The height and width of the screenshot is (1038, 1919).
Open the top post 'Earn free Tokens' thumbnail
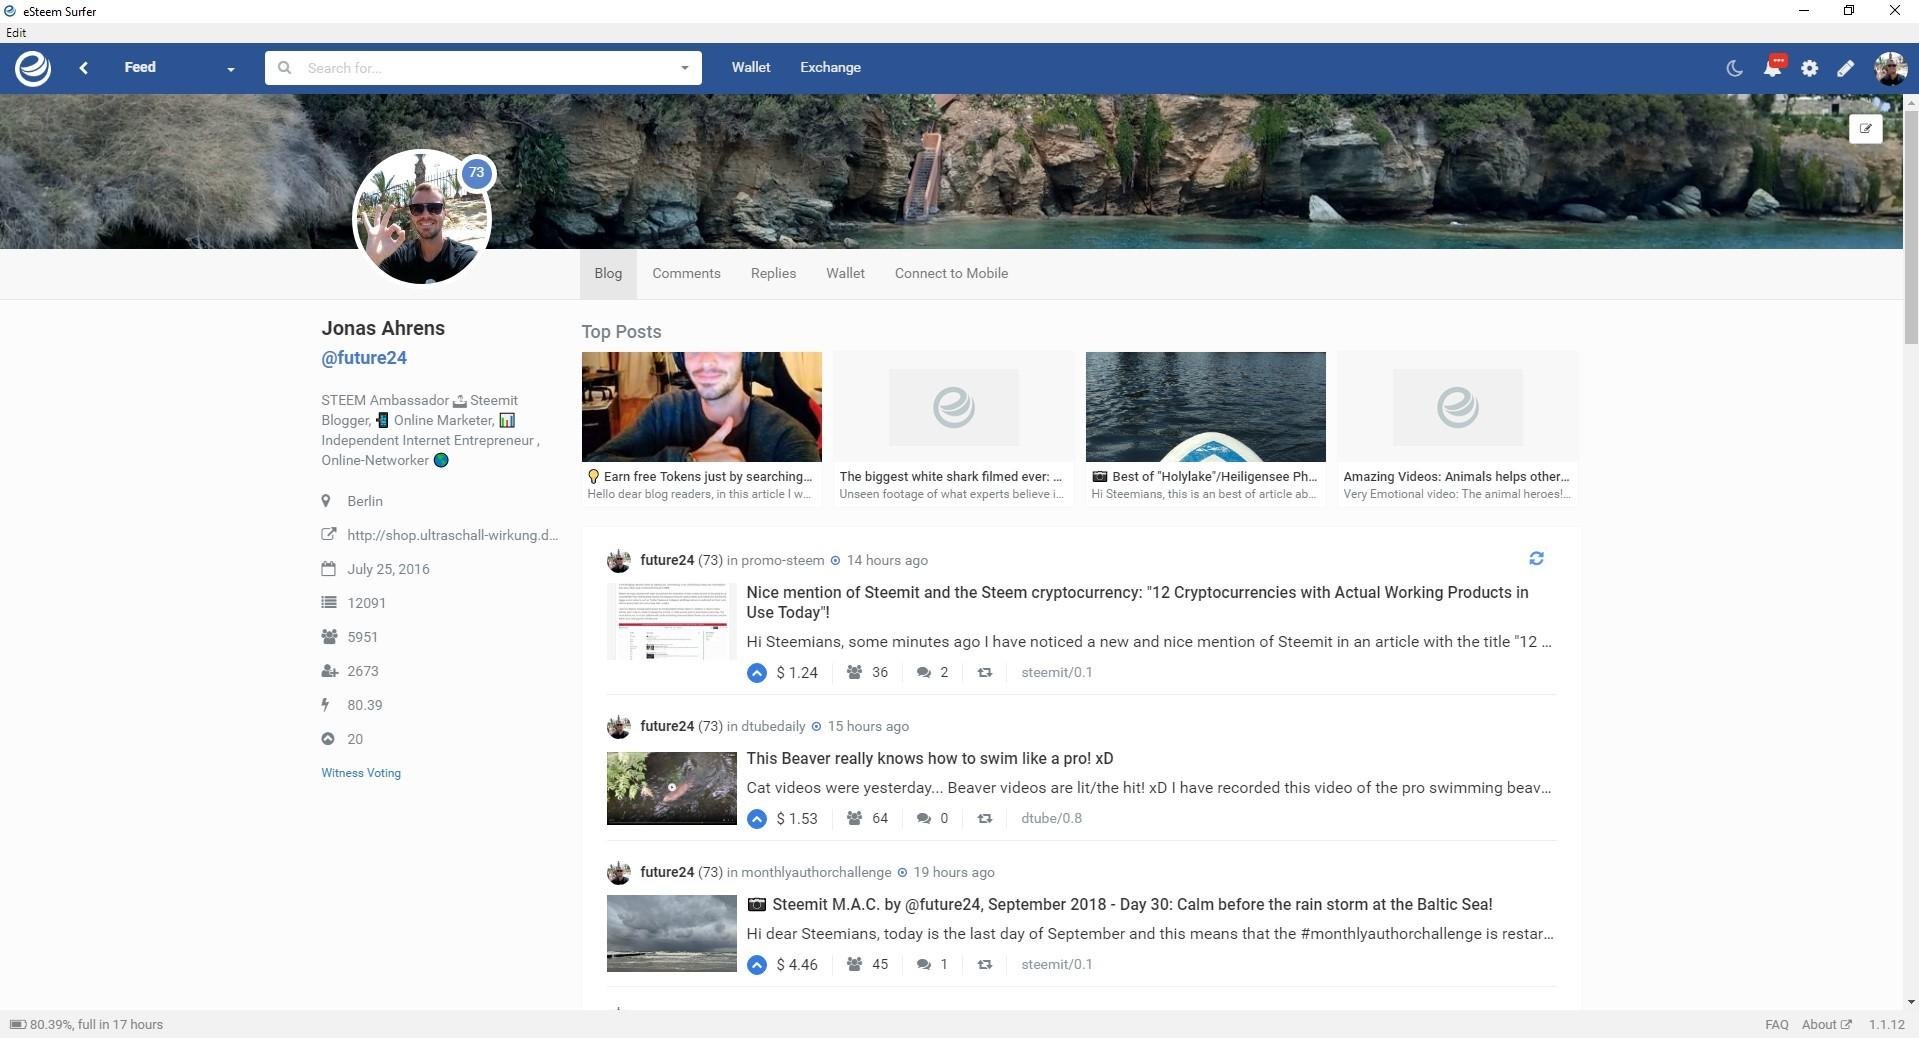(702, 407)
